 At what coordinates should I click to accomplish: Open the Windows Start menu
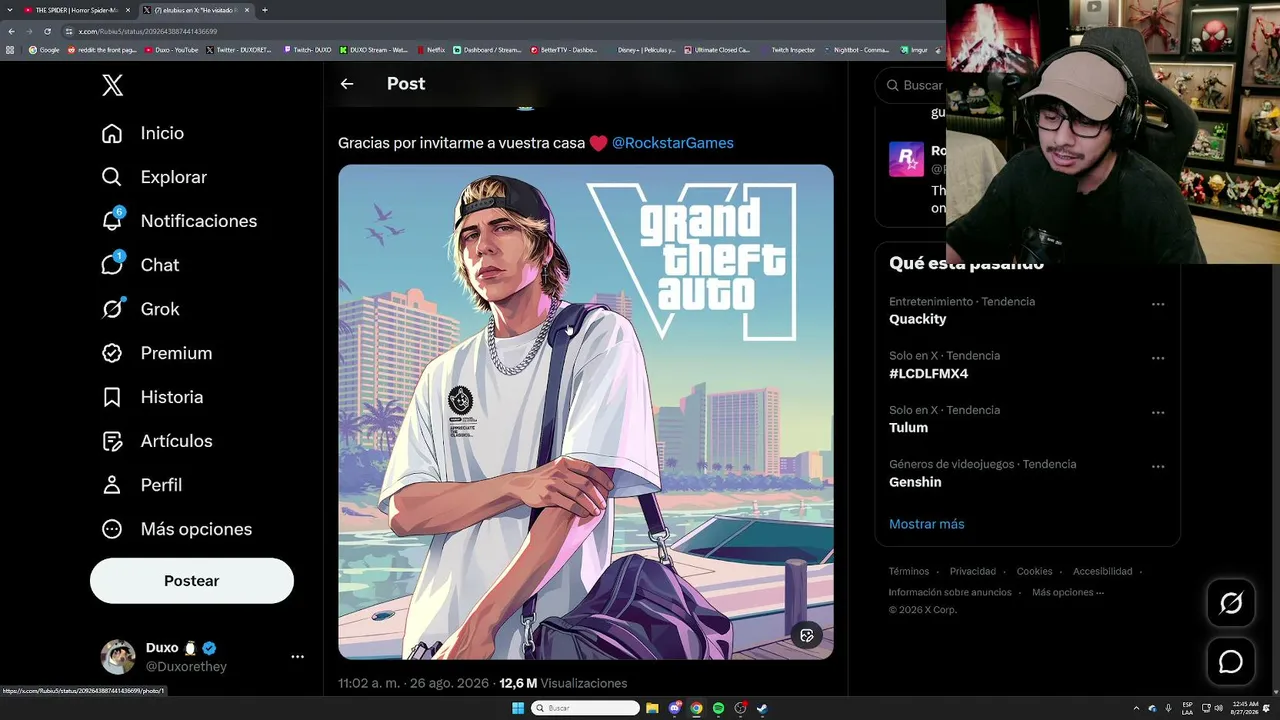(x=518, y=708)
